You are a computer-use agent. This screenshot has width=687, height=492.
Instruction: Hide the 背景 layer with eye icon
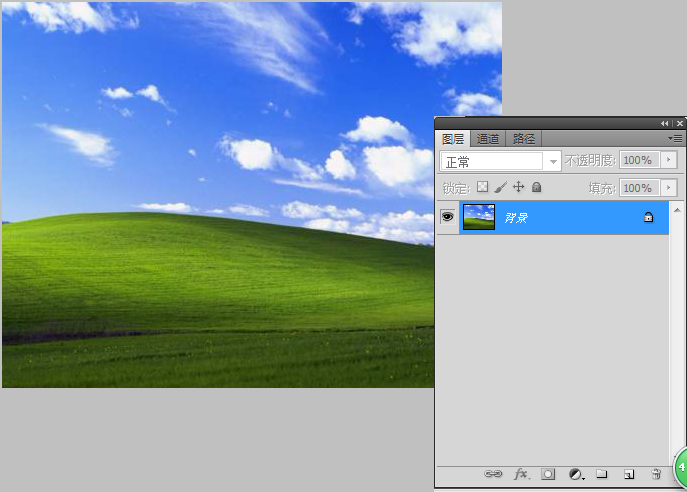(x=447, y=216)
